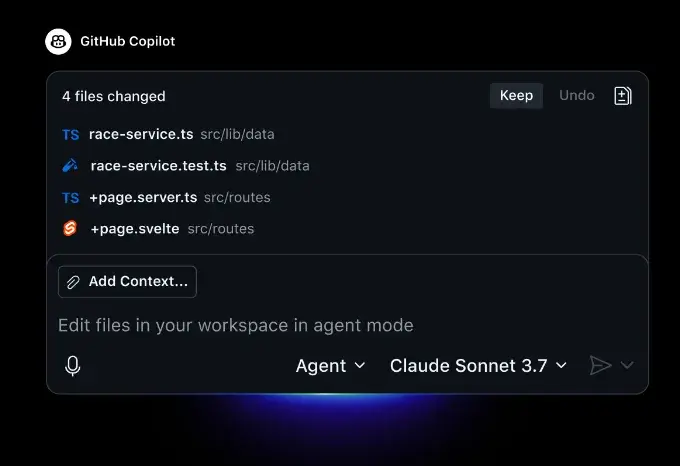Send the message with arrow icon
The height and width of the screenshot is (466, 680).
(x=599, y=366)
